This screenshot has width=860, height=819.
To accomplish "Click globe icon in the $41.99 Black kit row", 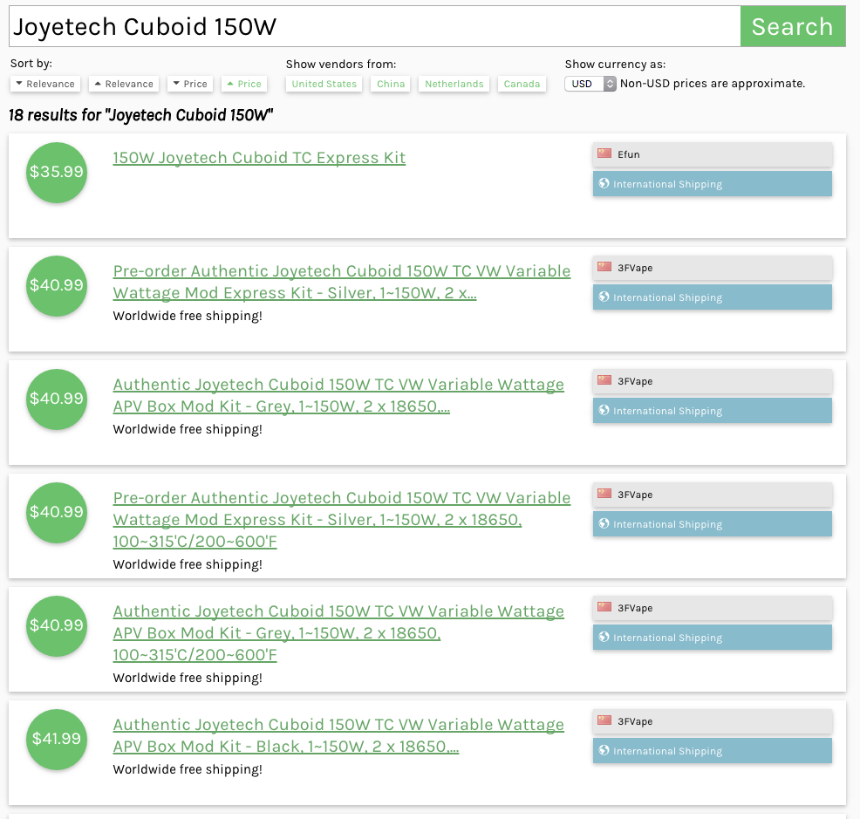I will point(604,750).
